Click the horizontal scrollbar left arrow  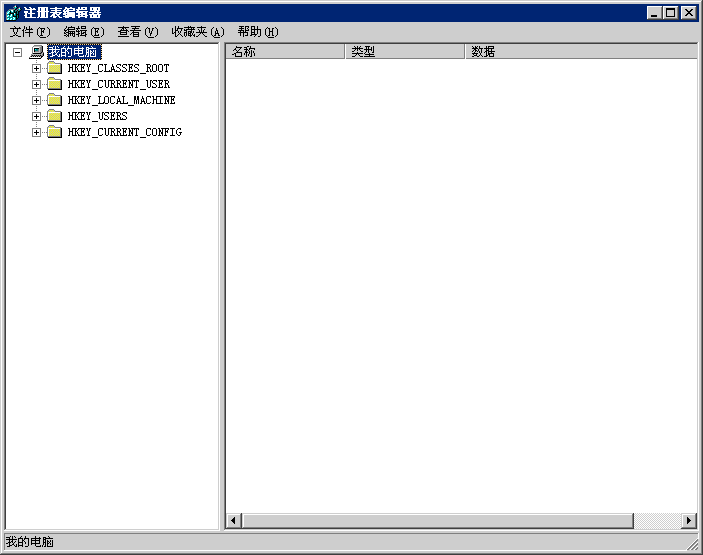tap(233, 520)
